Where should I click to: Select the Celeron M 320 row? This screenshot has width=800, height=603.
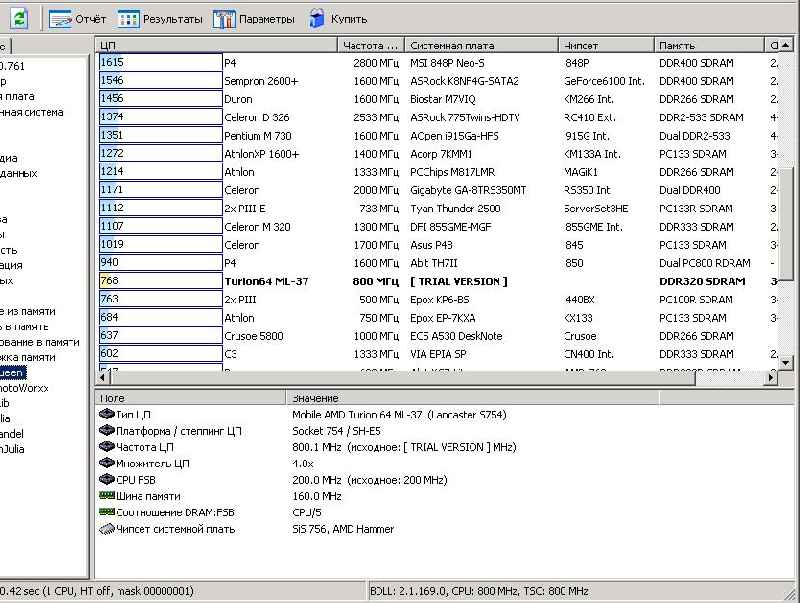[439, 227]
